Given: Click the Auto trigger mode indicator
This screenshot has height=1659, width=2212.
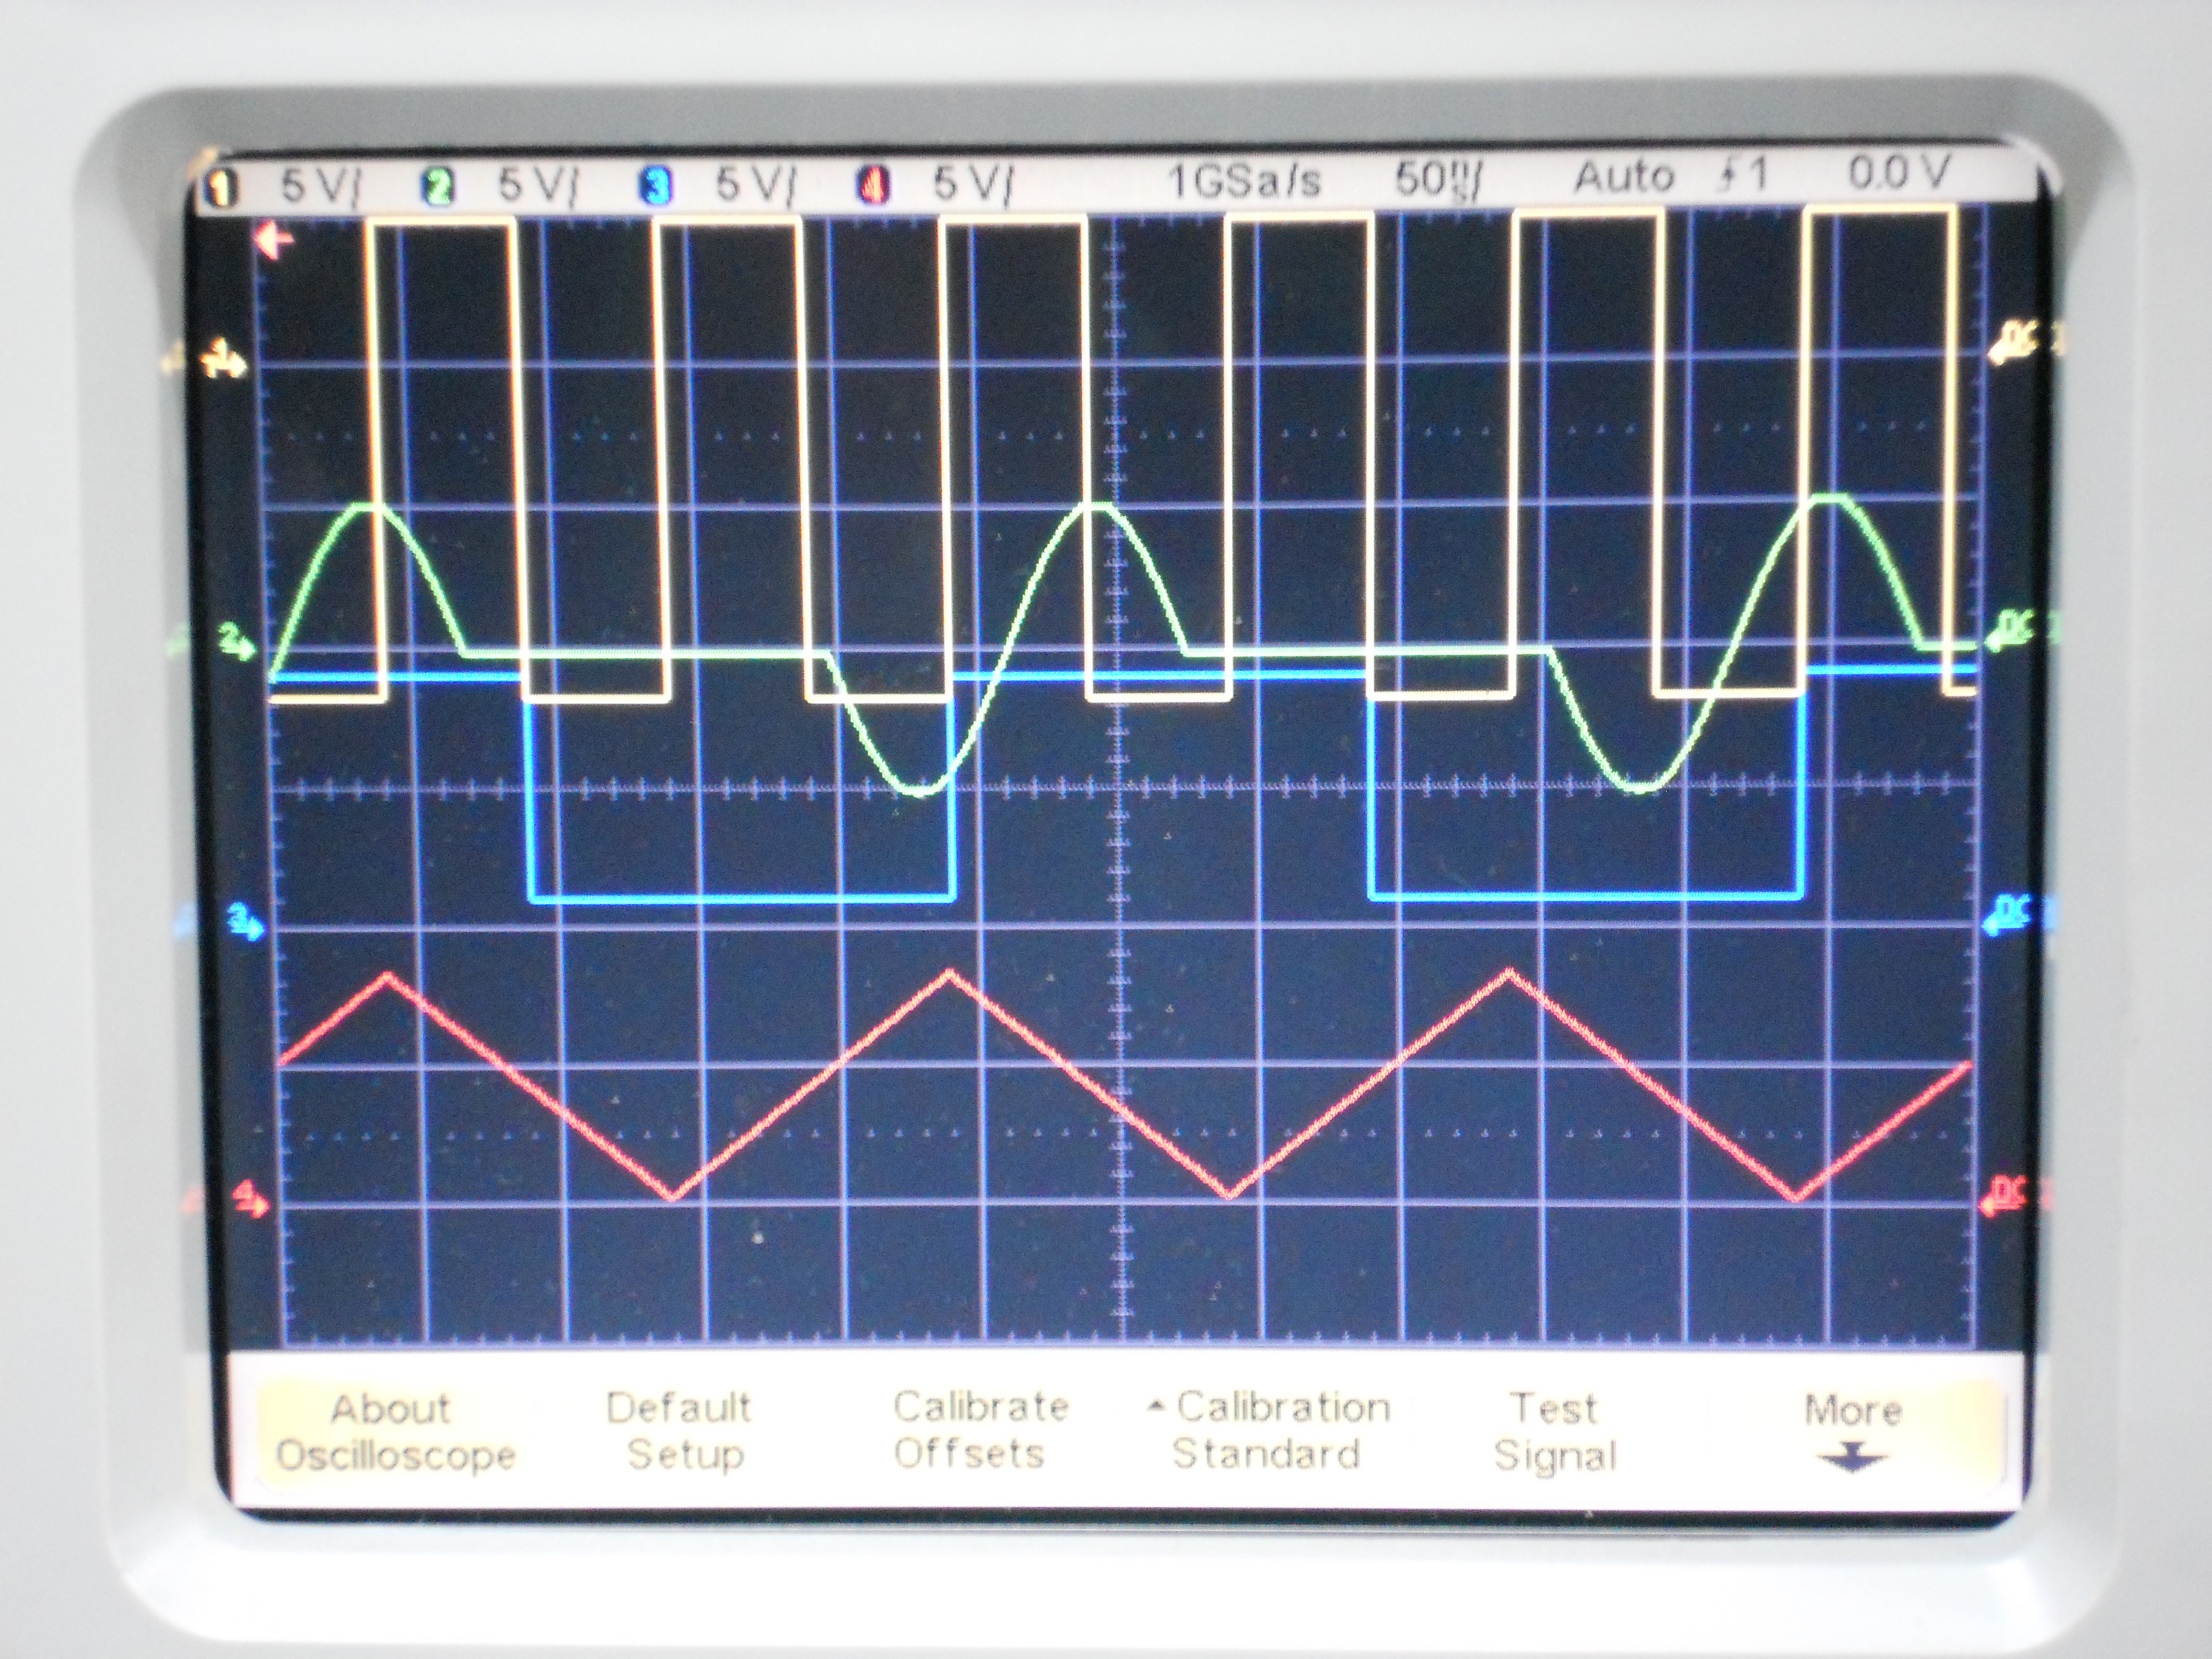Looking at the screenshot, I should click(x=1624, y=177).
